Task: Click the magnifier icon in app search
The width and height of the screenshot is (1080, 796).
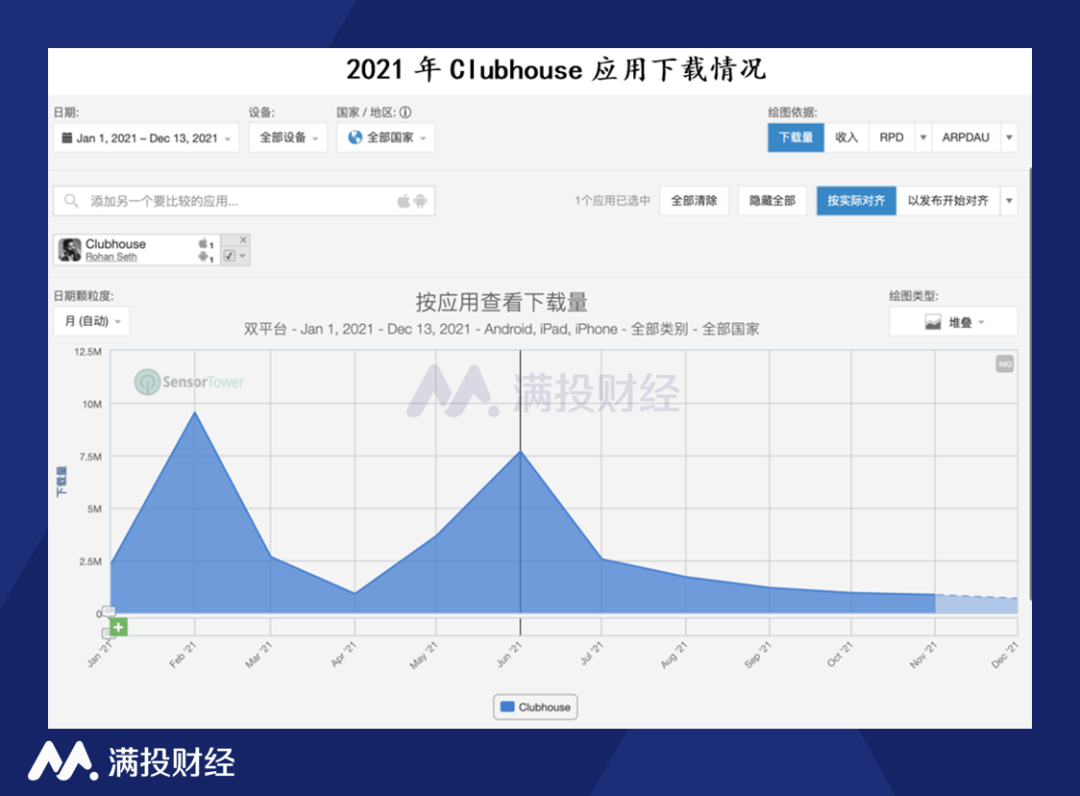Action: point(71,201)
